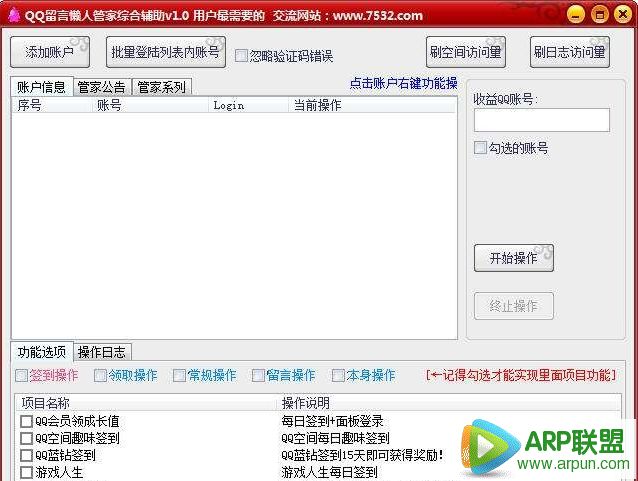Click the Login column header

[248, 105]
